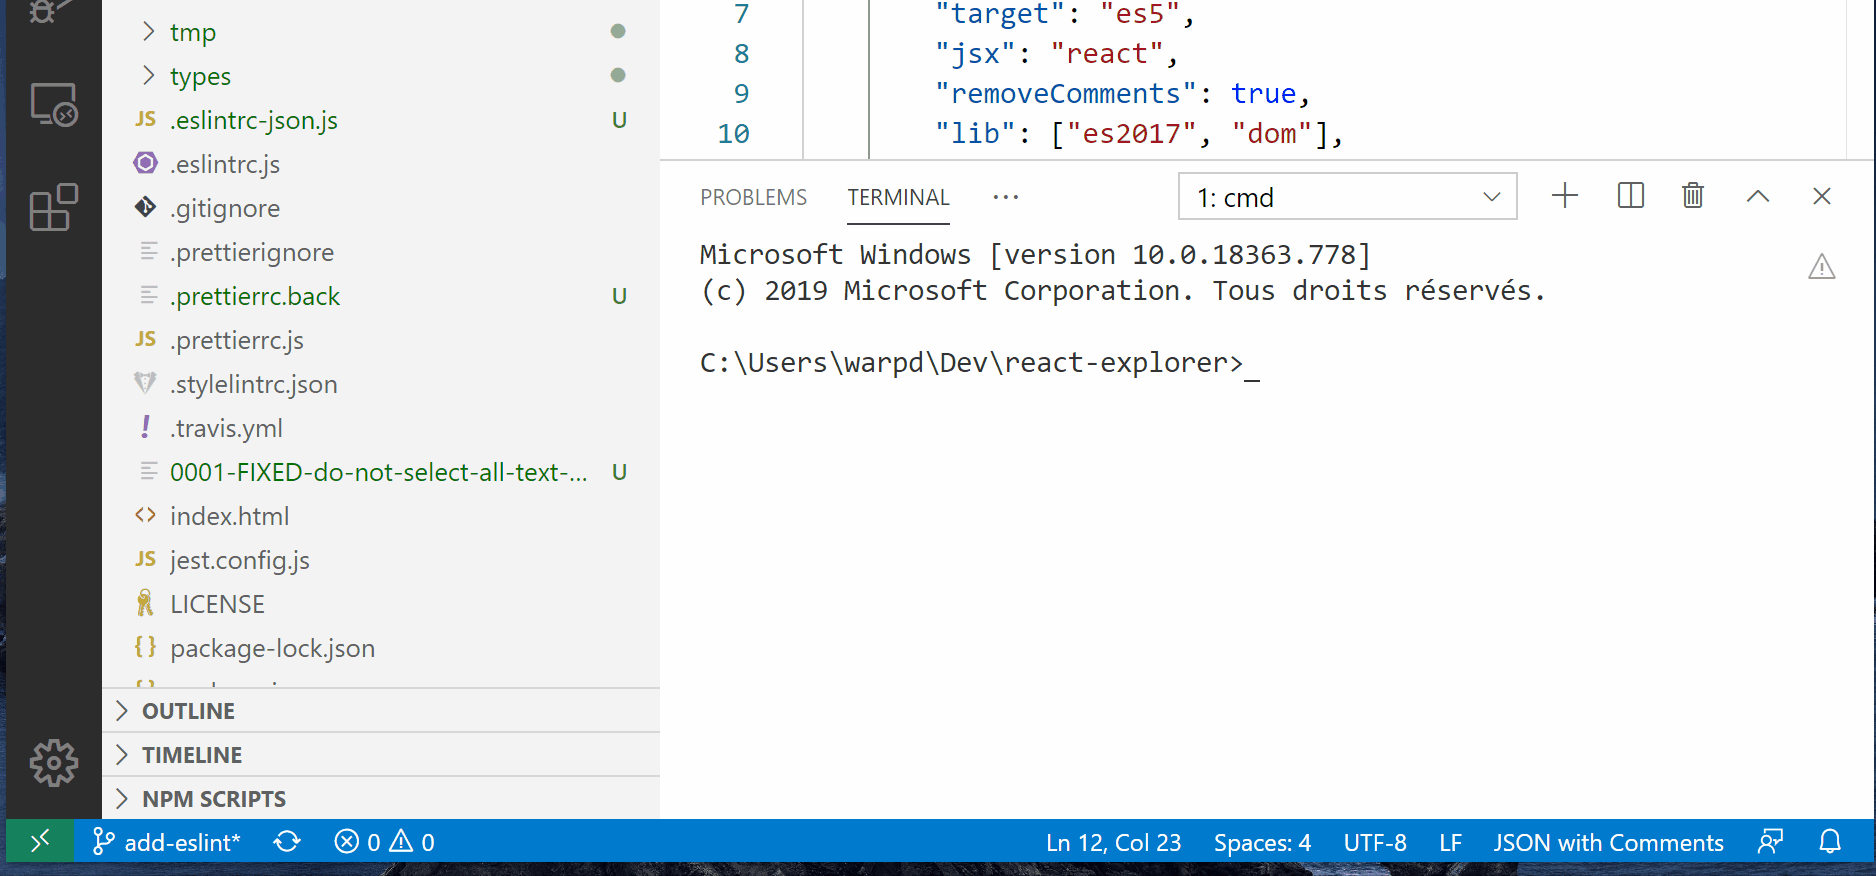This screenshot has width=1876, height=876.
Task: Click line number 10 in the gutter
Action: pos(734,134)
